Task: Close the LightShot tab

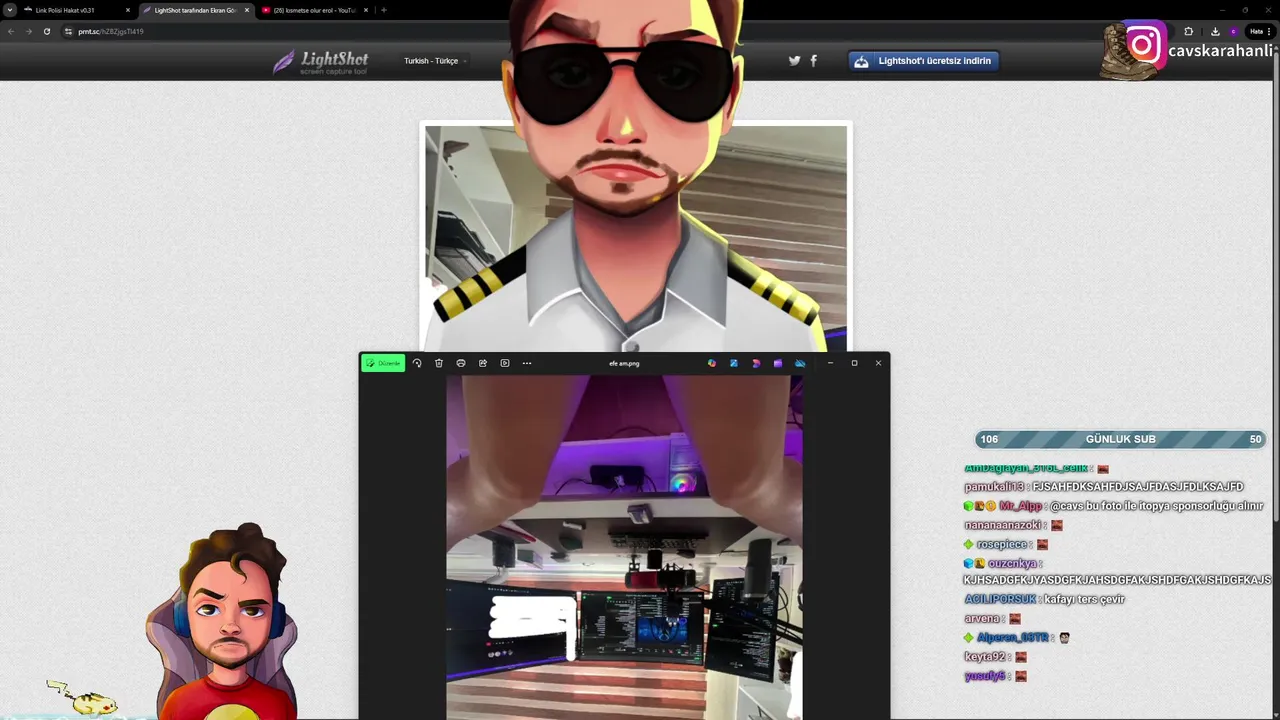Action: click(x=247, y=10)
